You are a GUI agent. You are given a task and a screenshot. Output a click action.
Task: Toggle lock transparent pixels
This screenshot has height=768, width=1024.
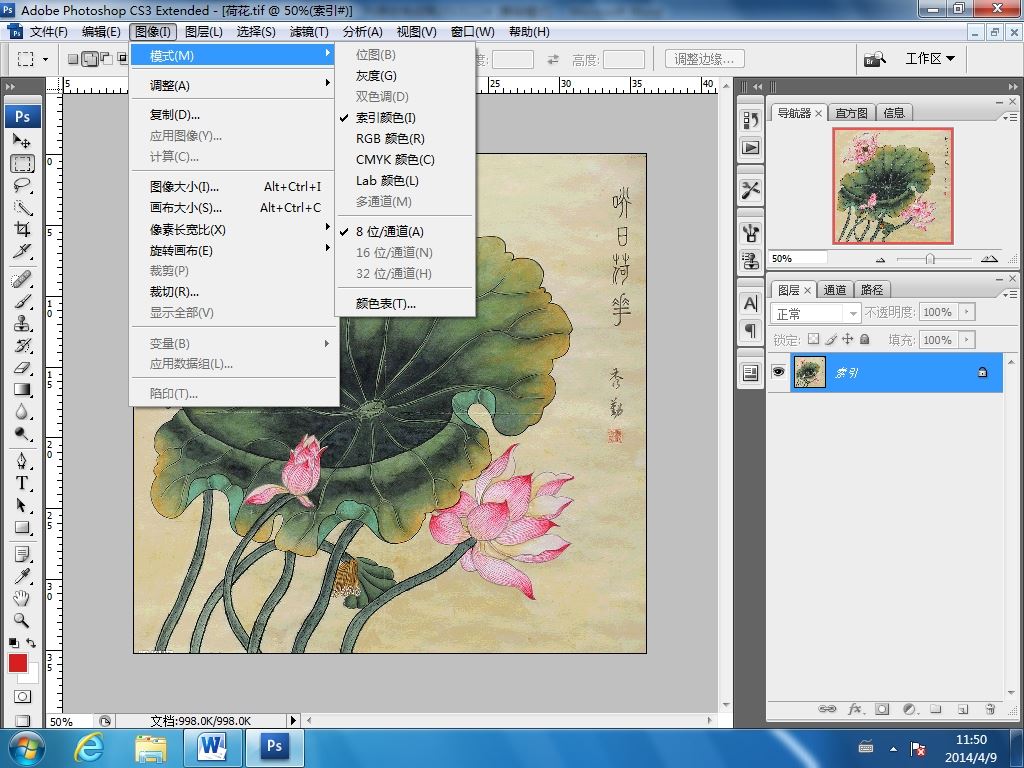click(813, 339)
